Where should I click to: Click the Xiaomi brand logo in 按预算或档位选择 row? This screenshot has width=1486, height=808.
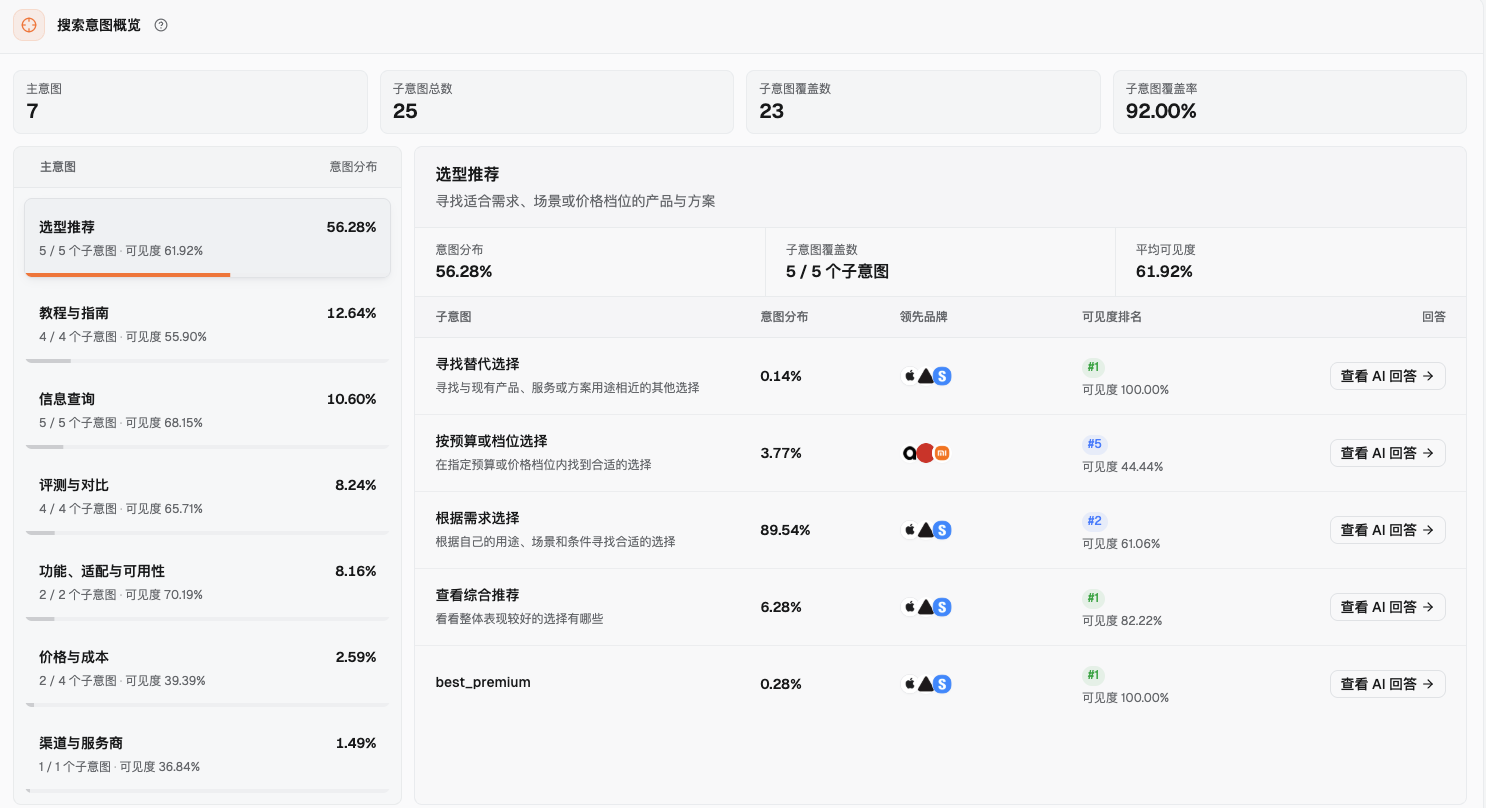coord(942,453)
